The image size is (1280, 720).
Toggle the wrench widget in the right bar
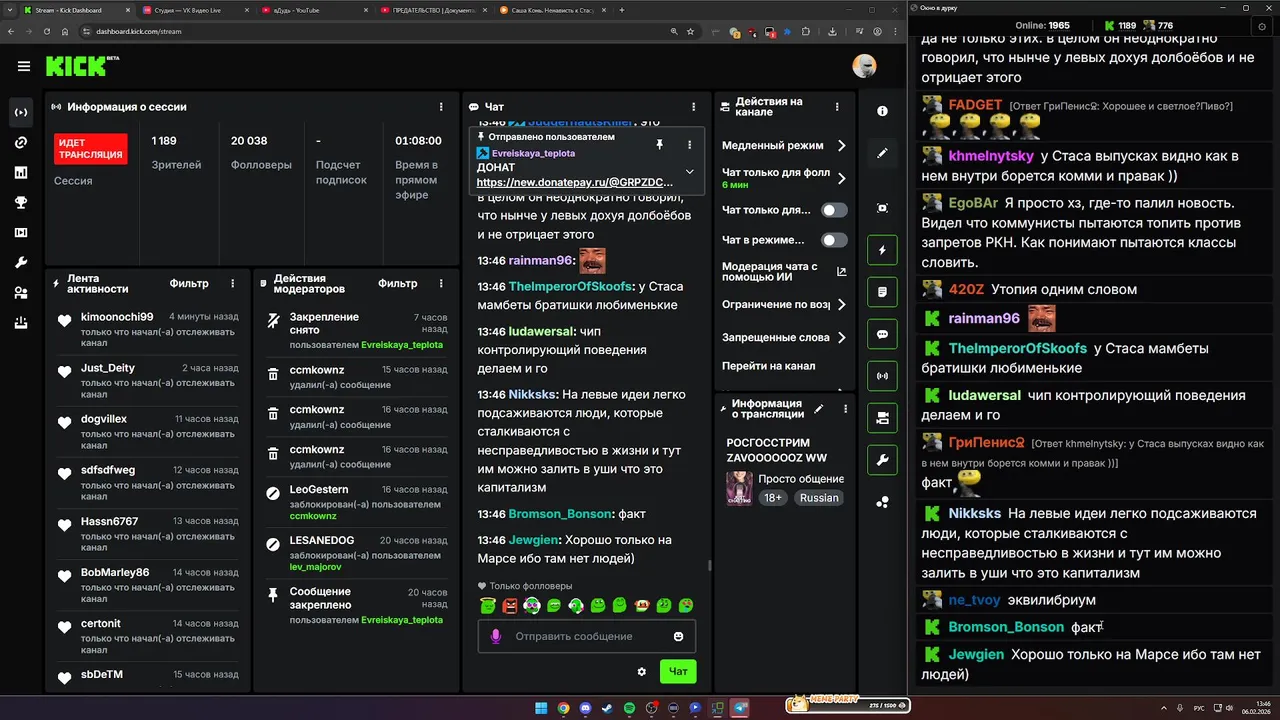click(x=882, y=460)
